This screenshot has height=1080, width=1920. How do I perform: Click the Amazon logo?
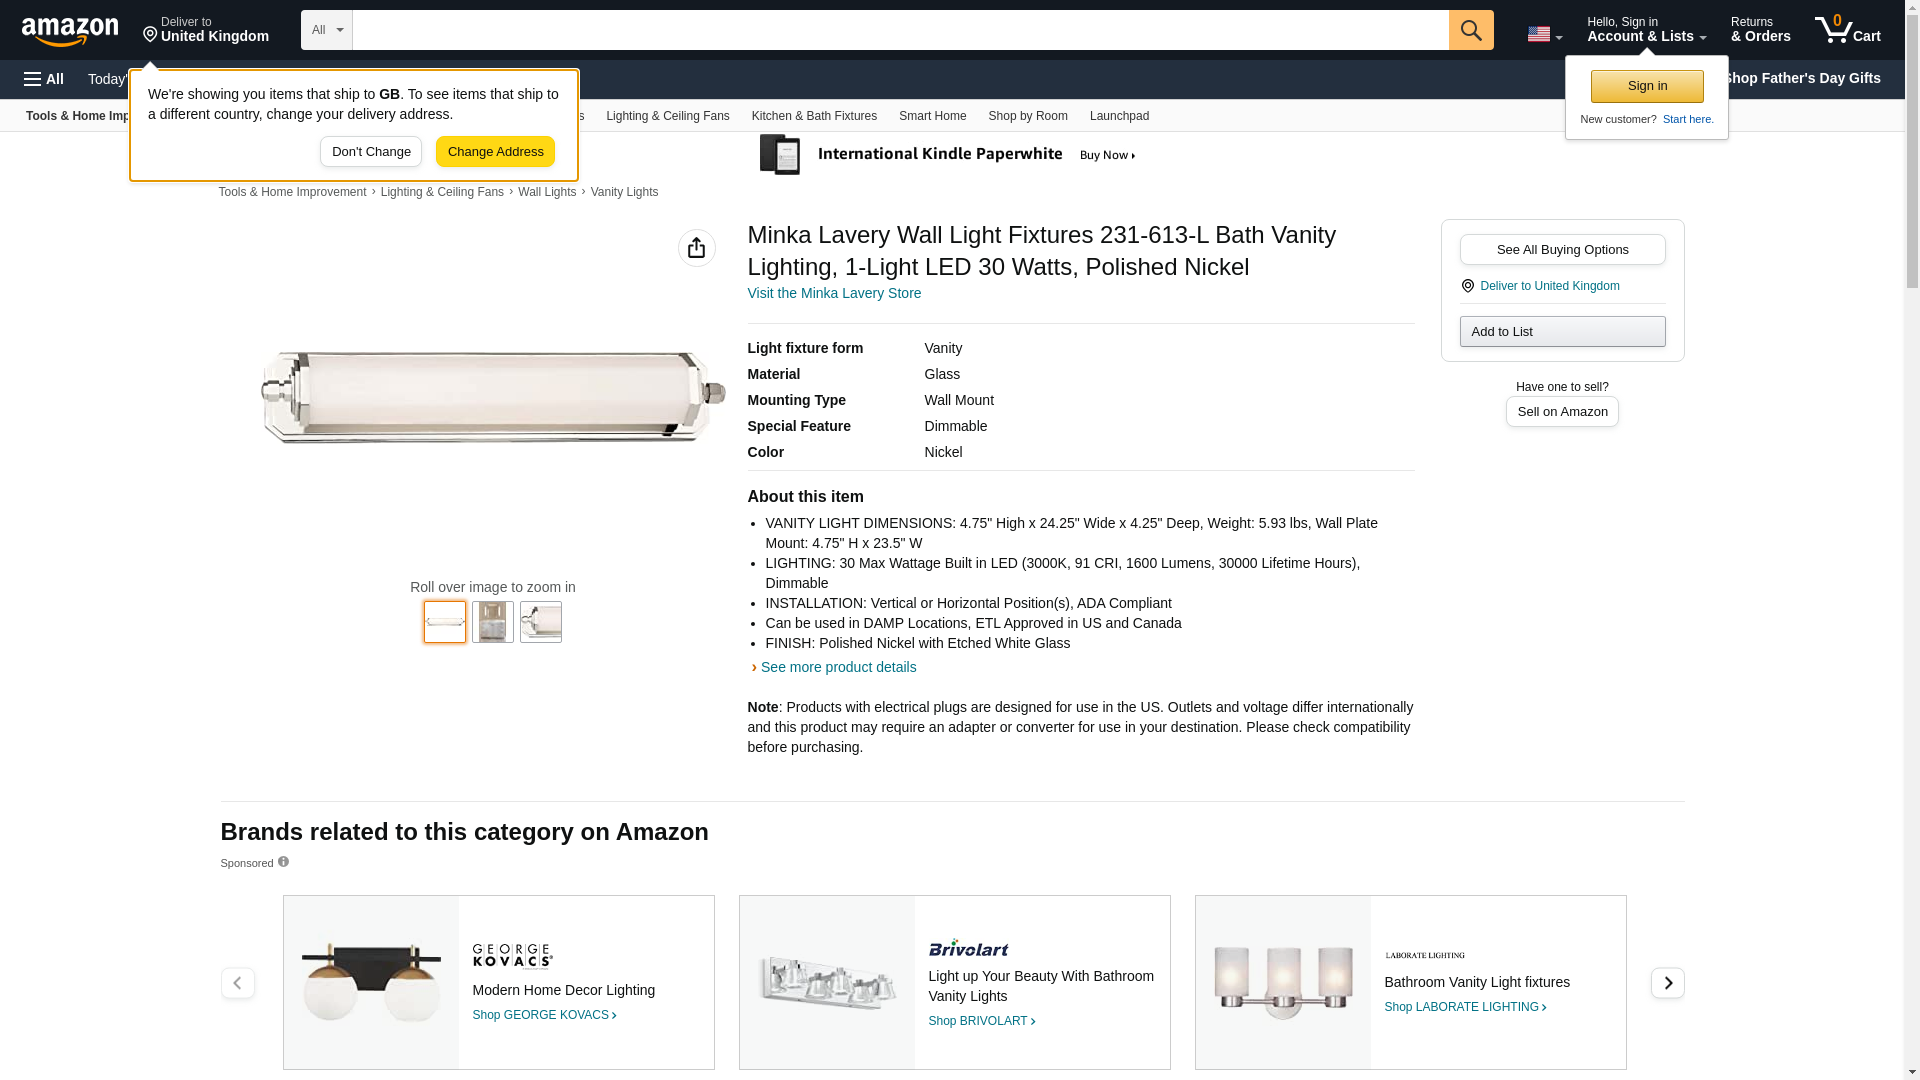pyautogui.click(x=70, y=31)
